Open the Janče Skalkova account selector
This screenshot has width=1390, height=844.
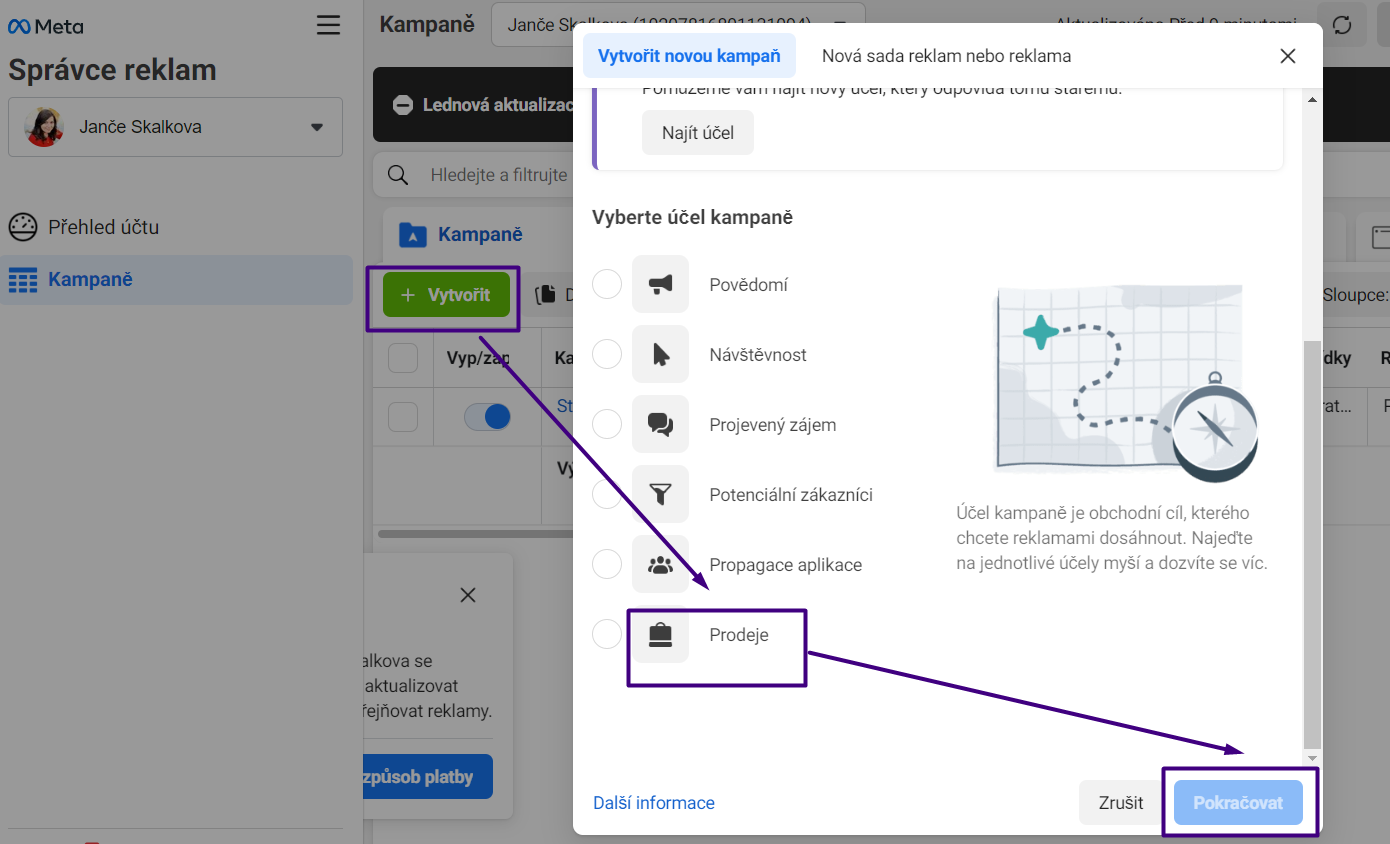pyautogui.click(x=175, y=127)
